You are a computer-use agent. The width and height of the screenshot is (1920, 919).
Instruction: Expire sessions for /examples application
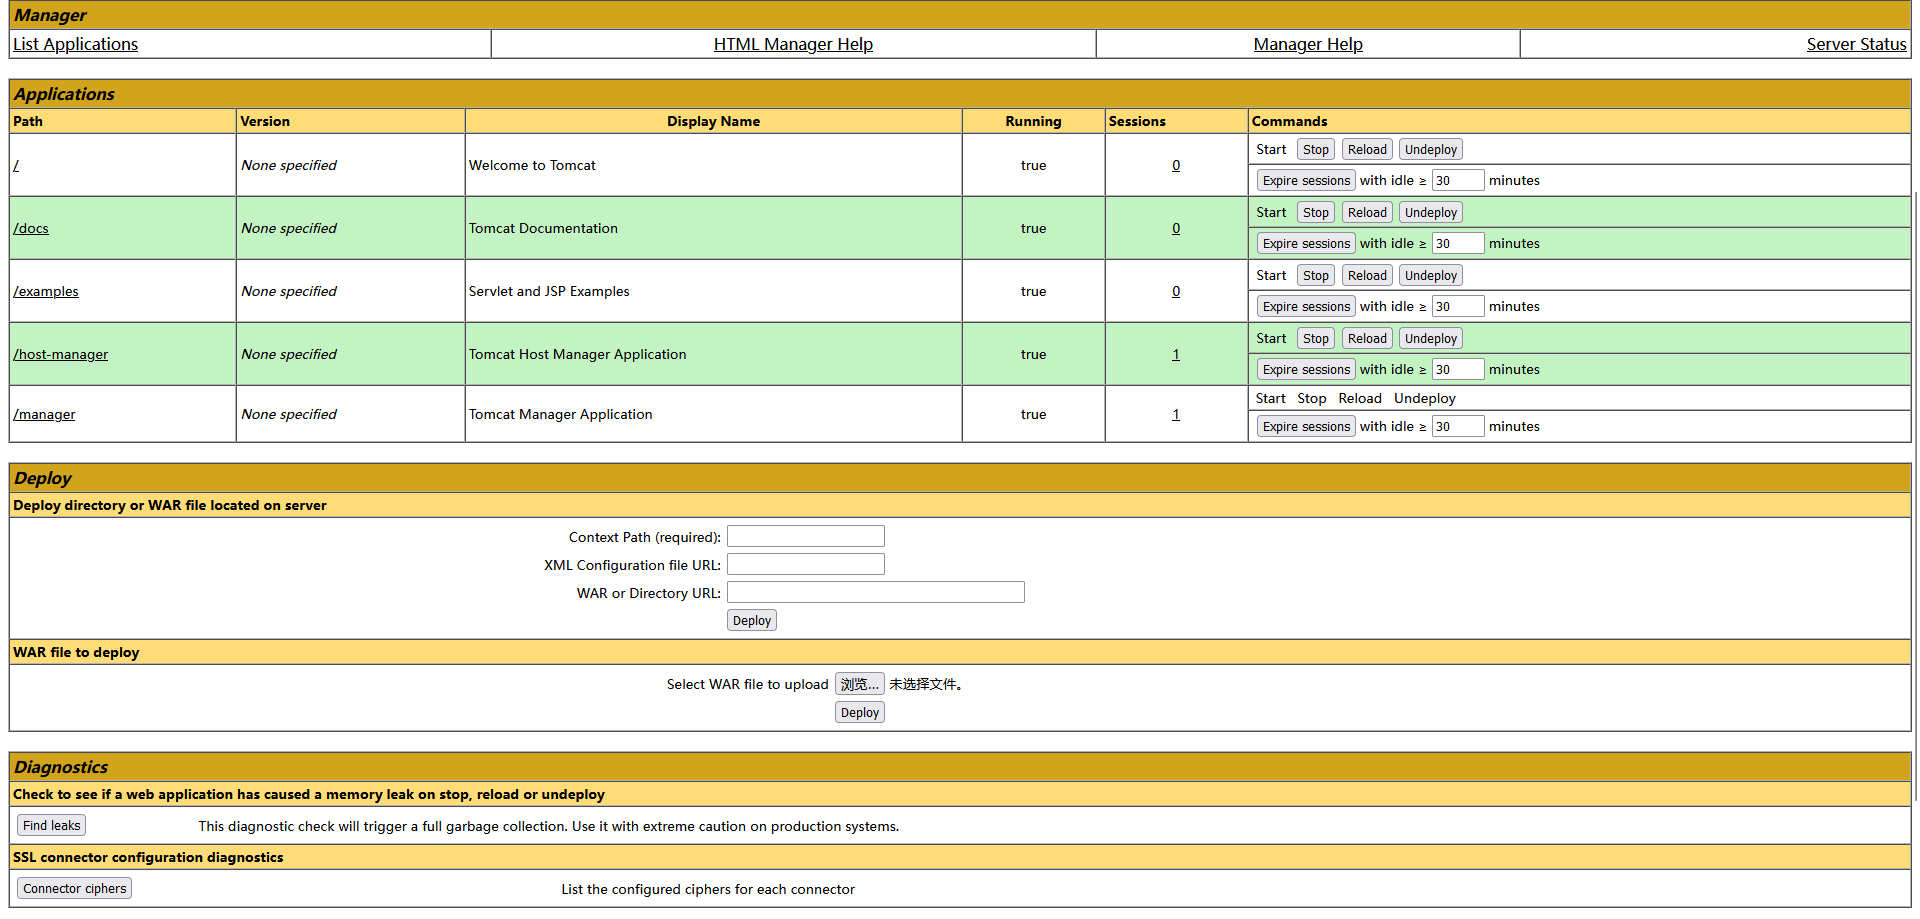[x=1306, y=306]
